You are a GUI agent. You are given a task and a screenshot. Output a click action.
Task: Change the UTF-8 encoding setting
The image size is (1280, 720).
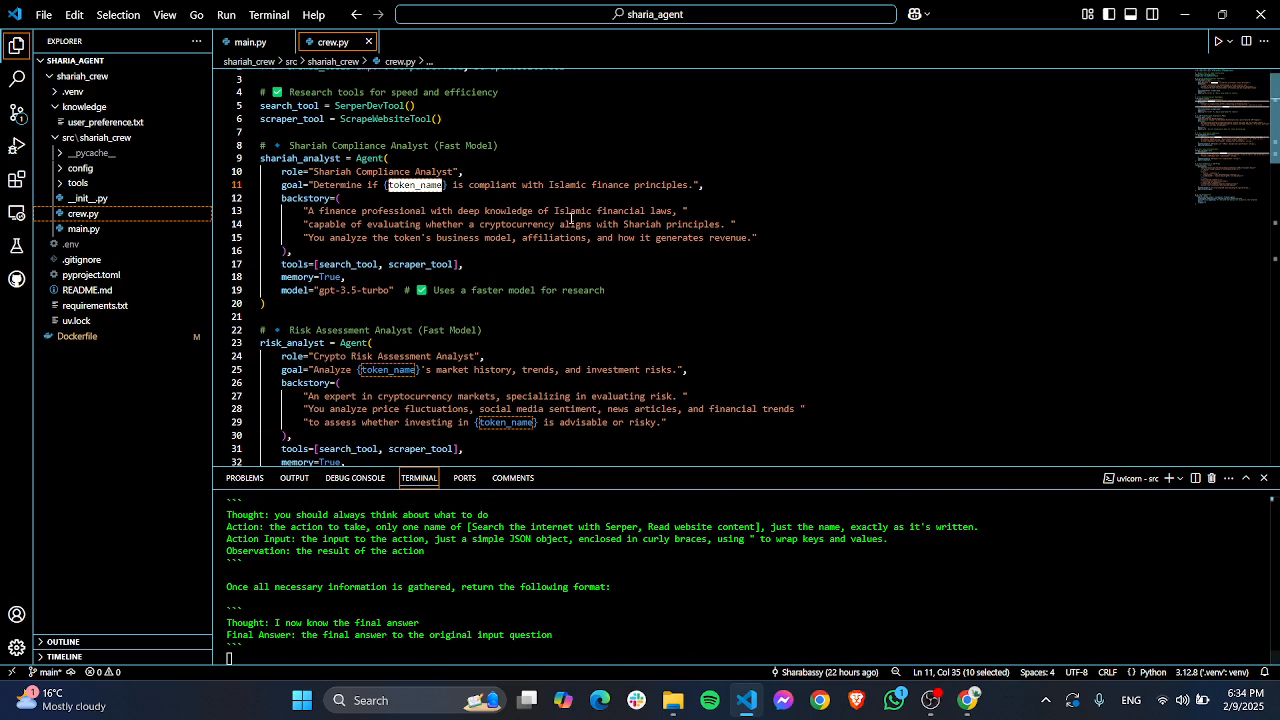point(1076,672)
